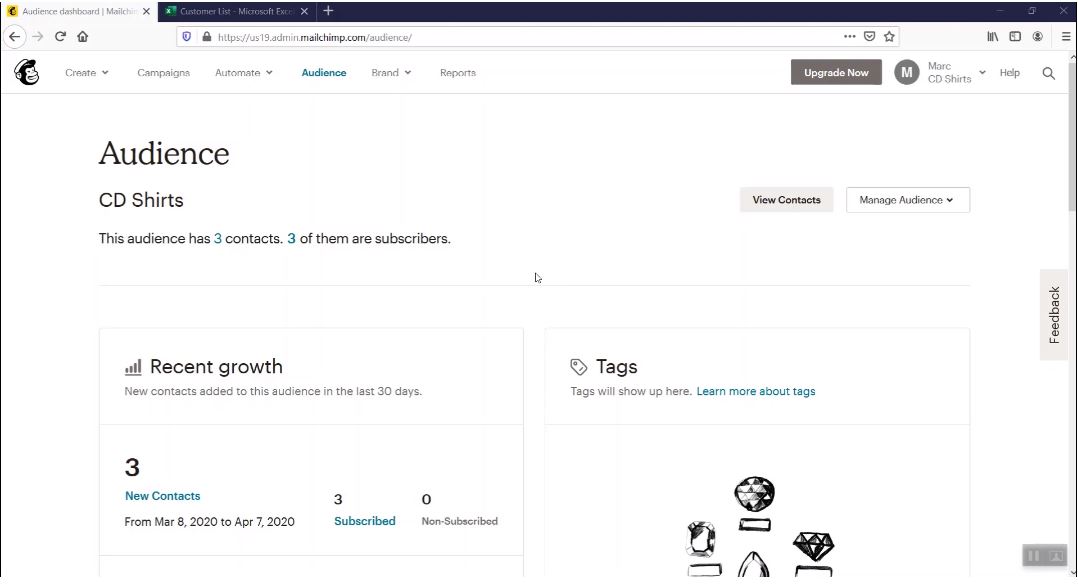Click the New Contacts link
The width and height of the screenshot is (1078, 586).
click(x=162, y=496)
